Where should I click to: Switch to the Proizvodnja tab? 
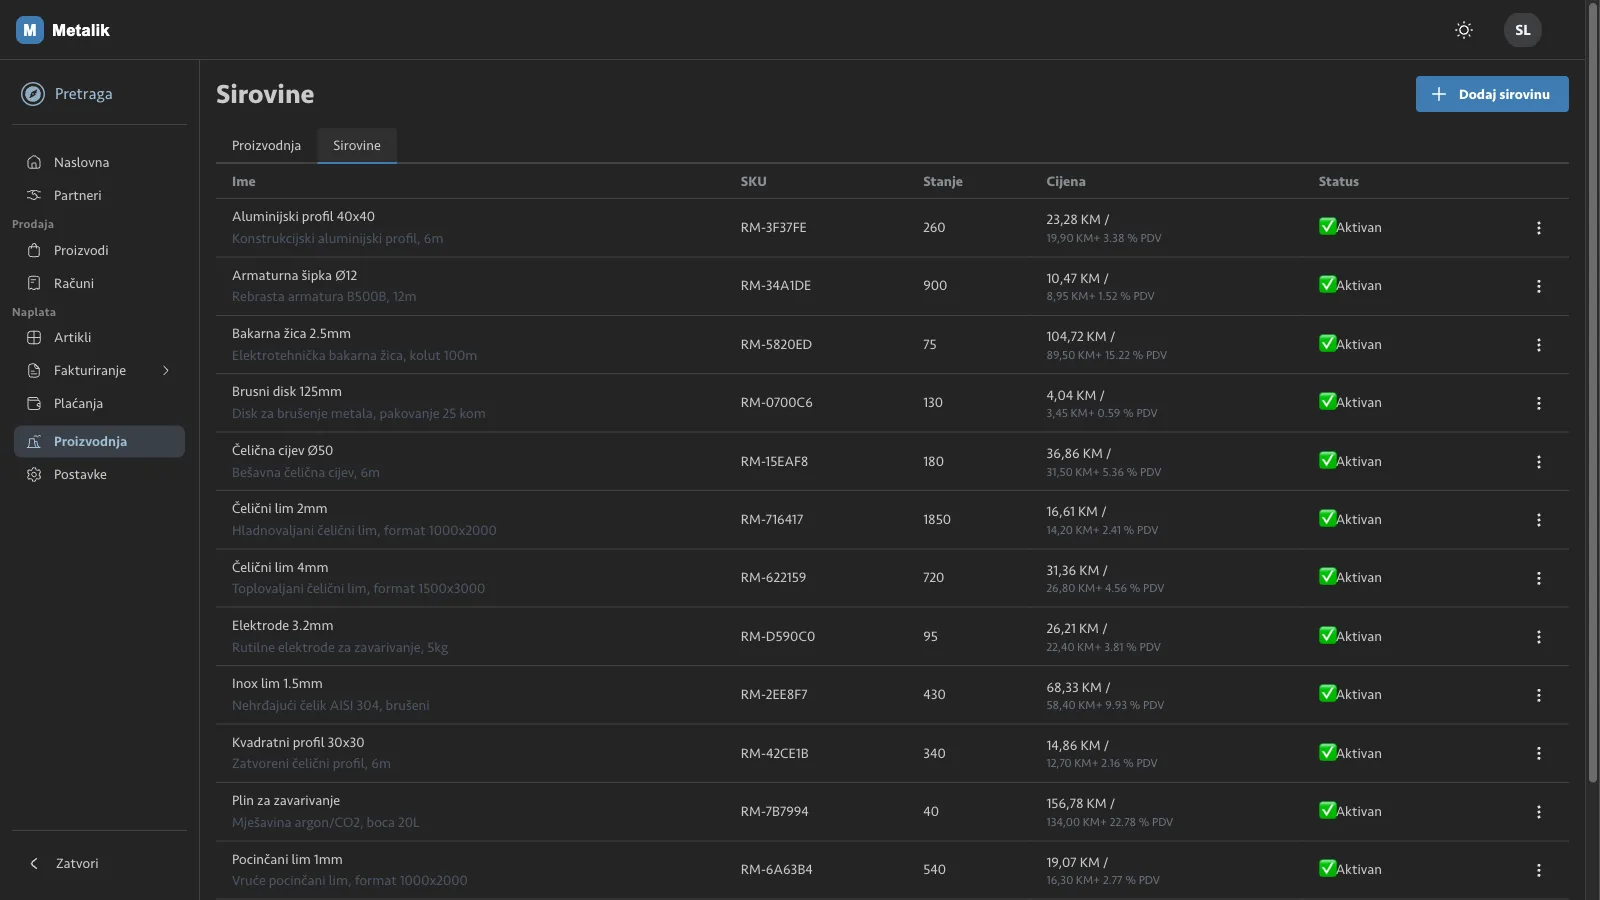point(266,146)
